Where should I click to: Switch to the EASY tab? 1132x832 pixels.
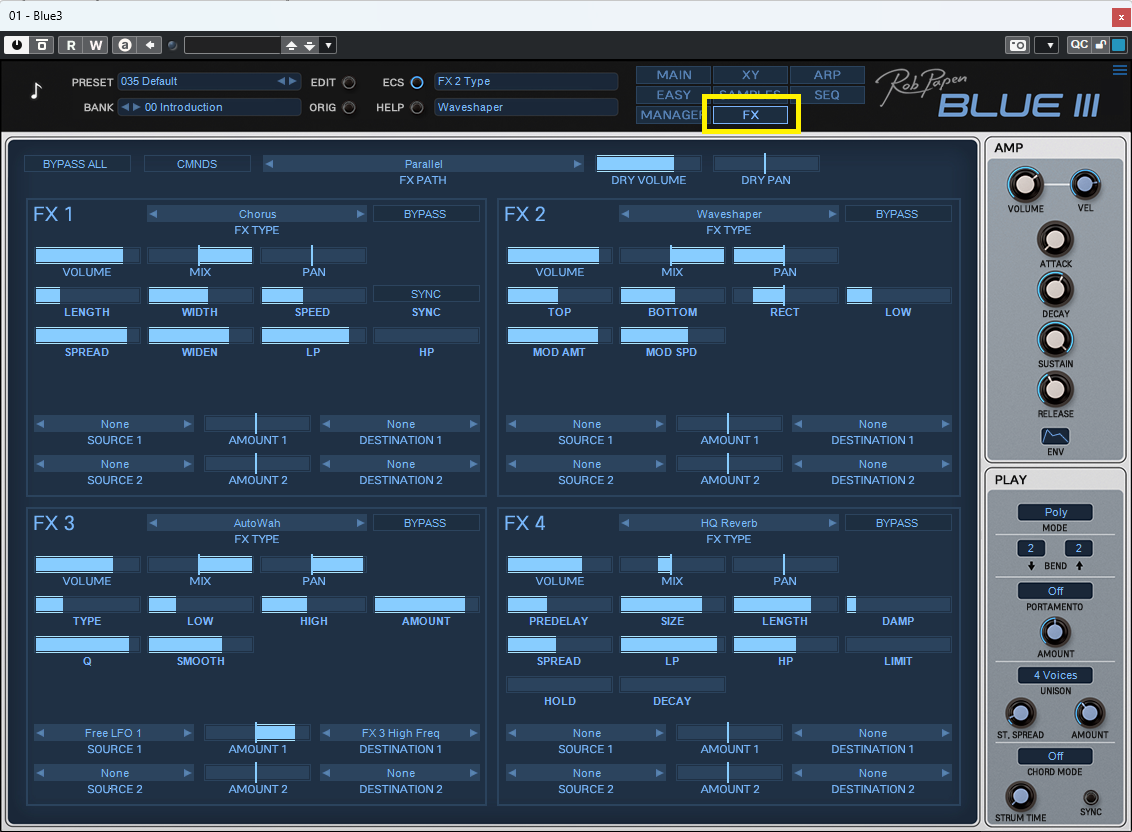coord(674,95)
